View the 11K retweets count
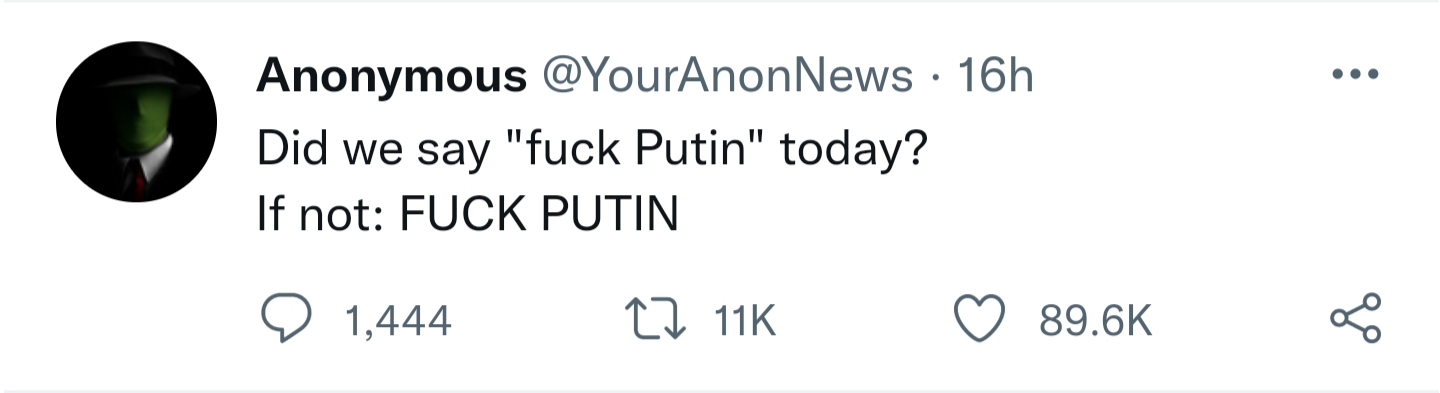This screenshot has width=1440, height=393. [746, 321]
